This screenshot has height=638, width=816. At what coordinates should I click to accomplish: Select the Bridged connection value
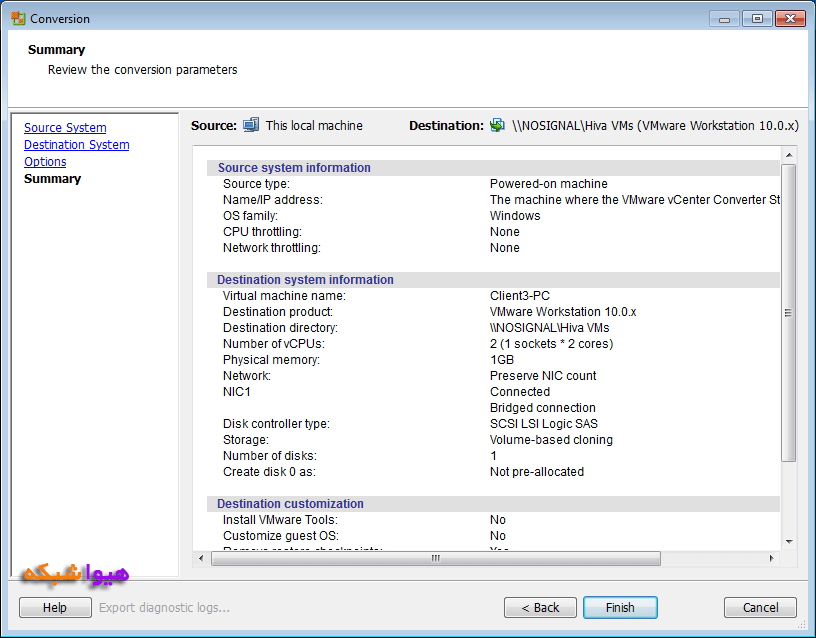(x=543, y=408)
